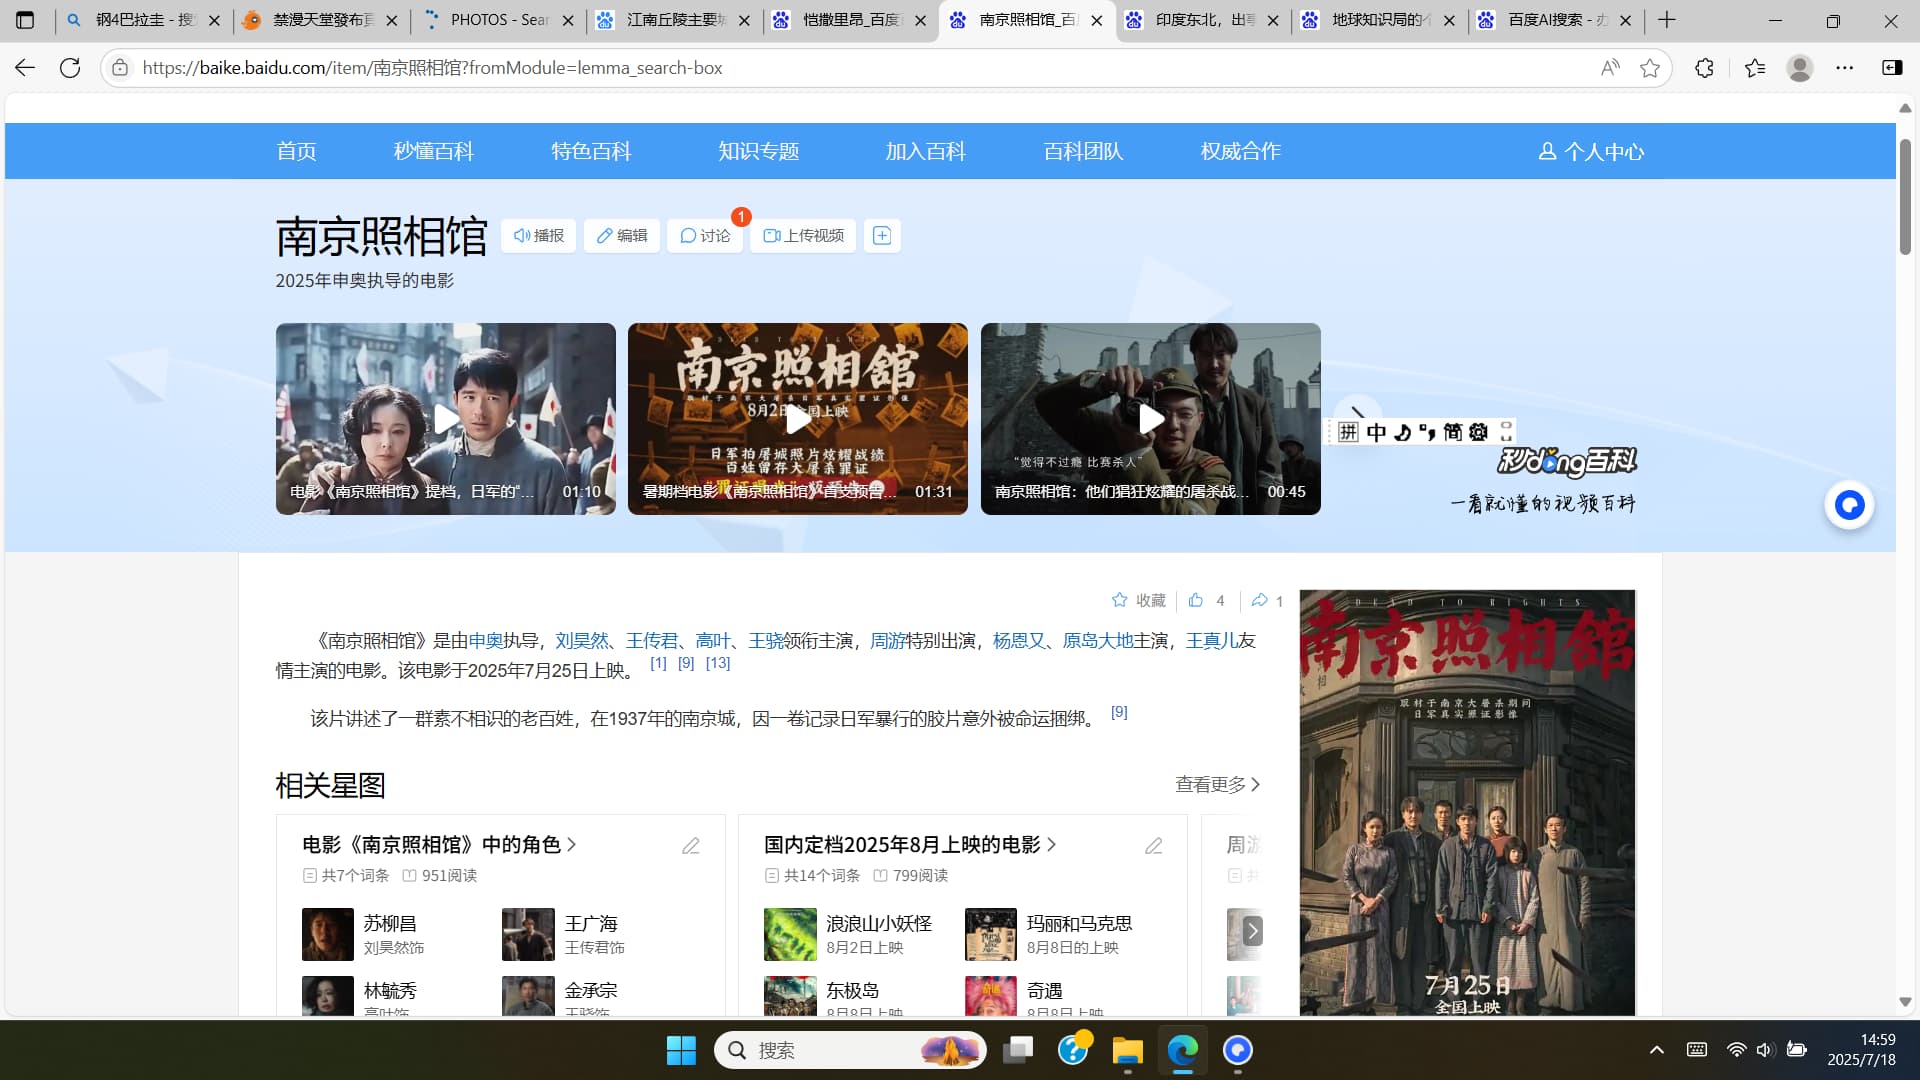The width and height of the screenshot is (1920, 1080).
Task: Add page to favorites star icon
Action: pos(1650,68)
